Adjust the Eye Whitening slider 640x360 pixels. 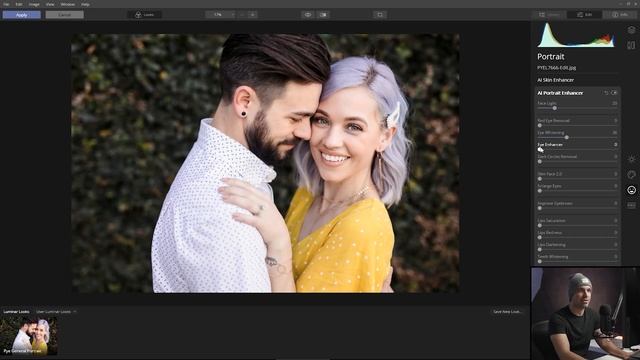(577, 138)
